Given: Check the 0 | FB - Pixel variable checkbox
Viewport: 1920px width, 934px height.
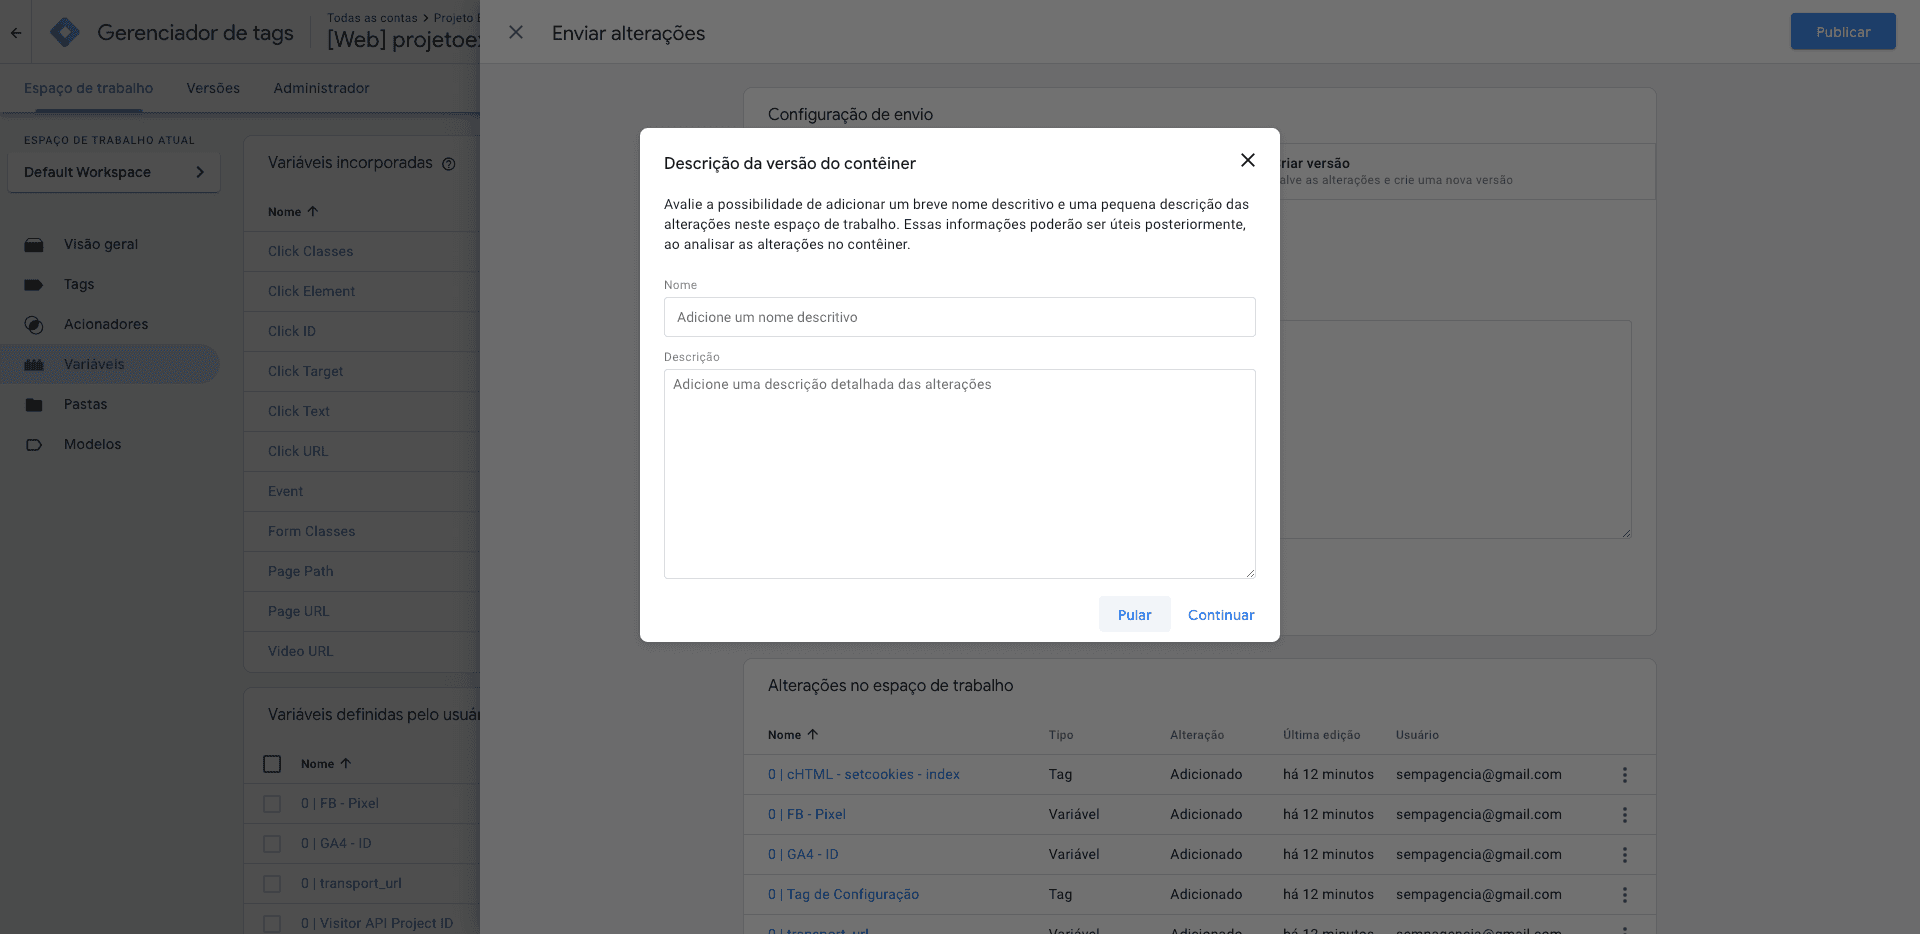Looking at the screenshot, I should click(x=272, y=804).
